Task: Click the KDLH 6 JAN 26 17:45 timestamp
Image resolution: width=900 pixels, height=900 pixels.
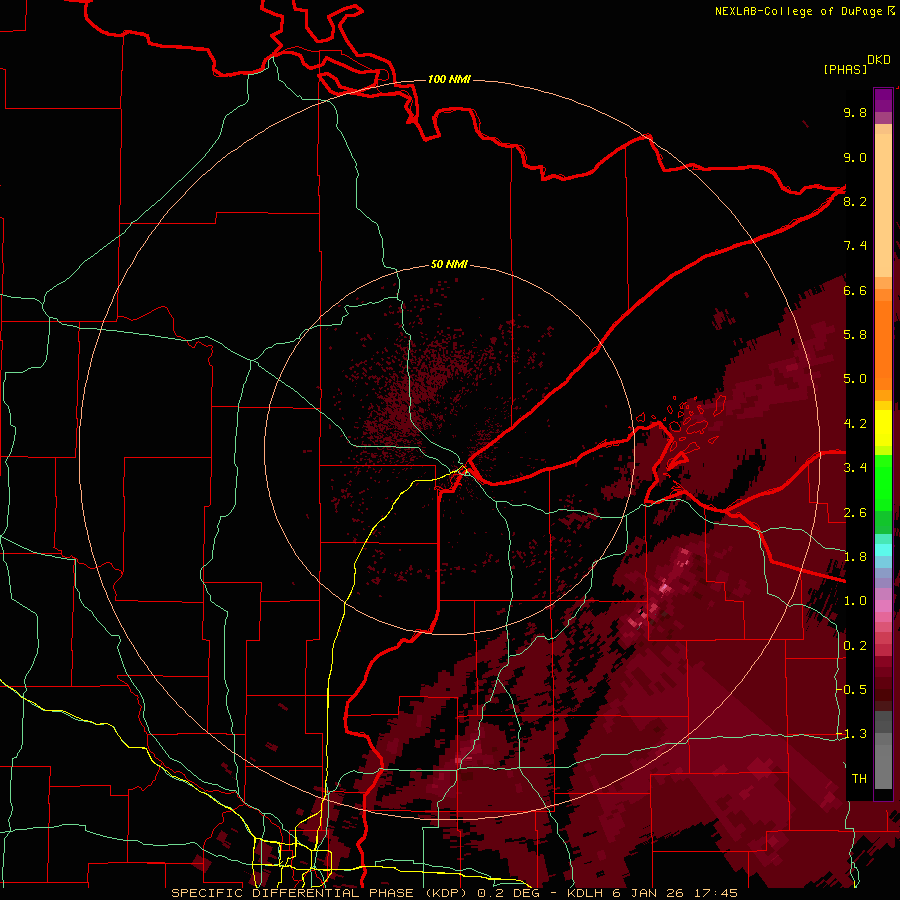Action: [x=652, y=893]
